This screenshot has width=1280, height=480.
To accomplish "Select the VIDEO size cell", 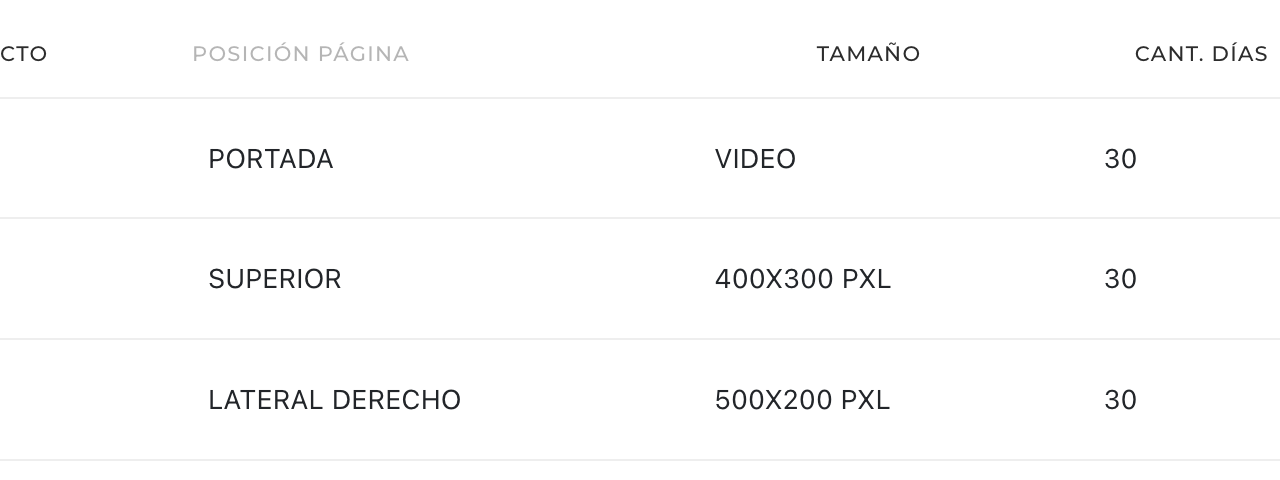I will coord(755,159).
